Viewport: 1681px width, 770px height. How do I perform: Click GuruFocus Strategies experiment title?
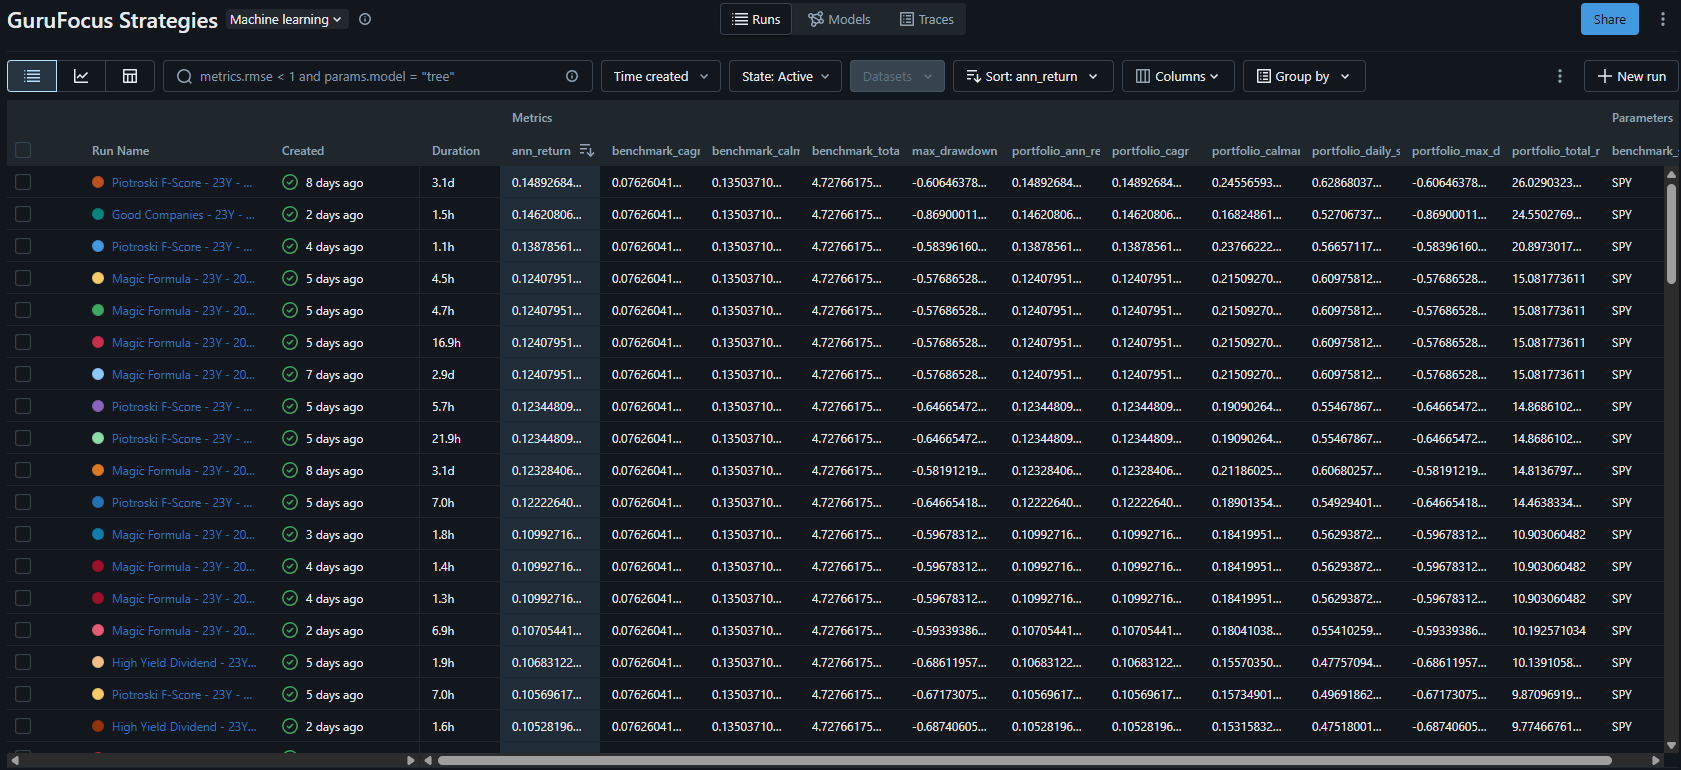112,20
